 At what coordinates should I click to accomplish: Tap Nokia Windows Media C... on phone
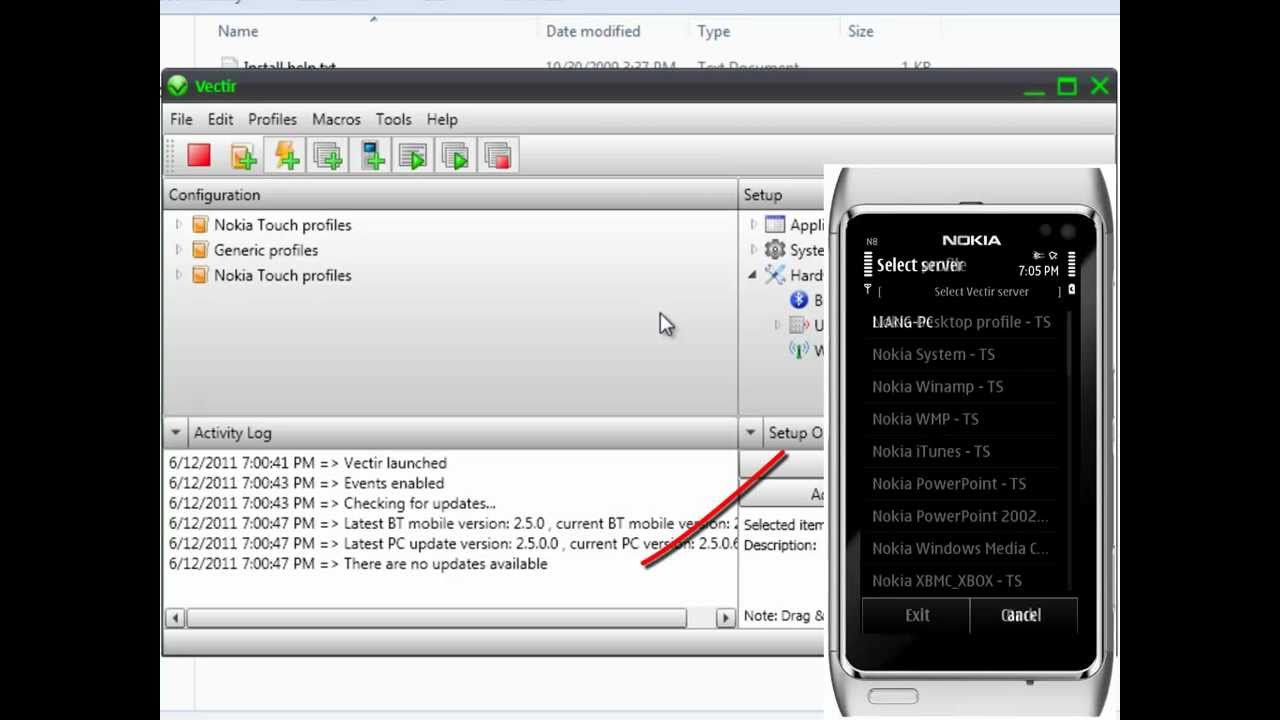pyautogui.click(x=960, y=548)
